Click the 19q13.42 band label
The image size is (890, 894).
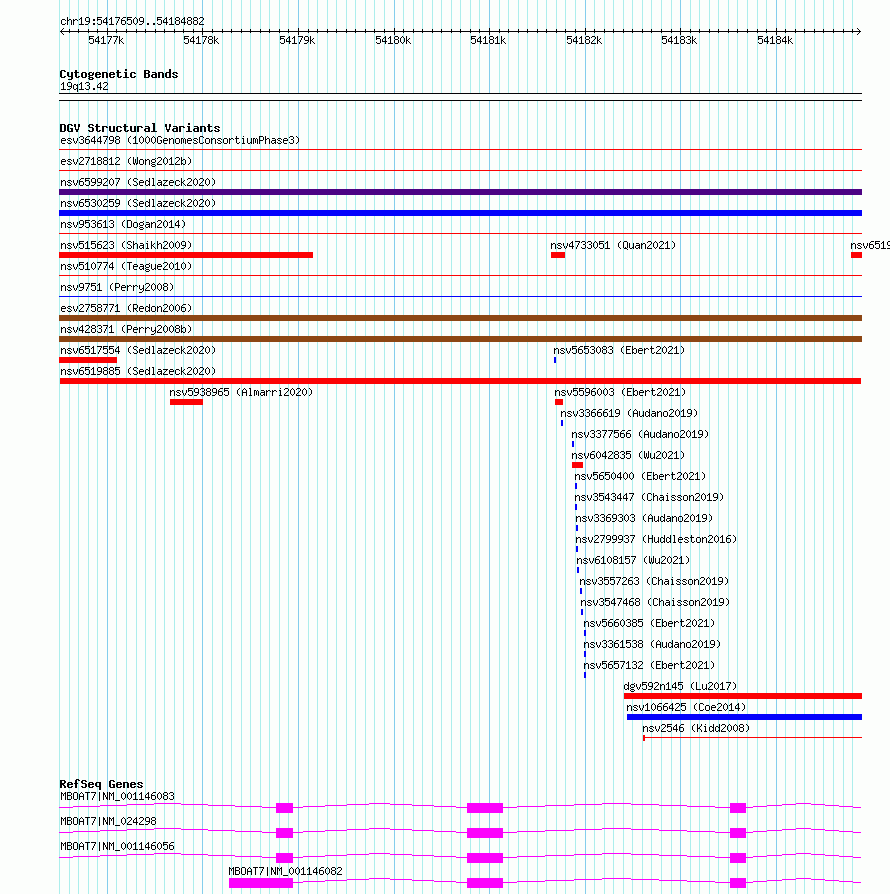pos(84,87)
